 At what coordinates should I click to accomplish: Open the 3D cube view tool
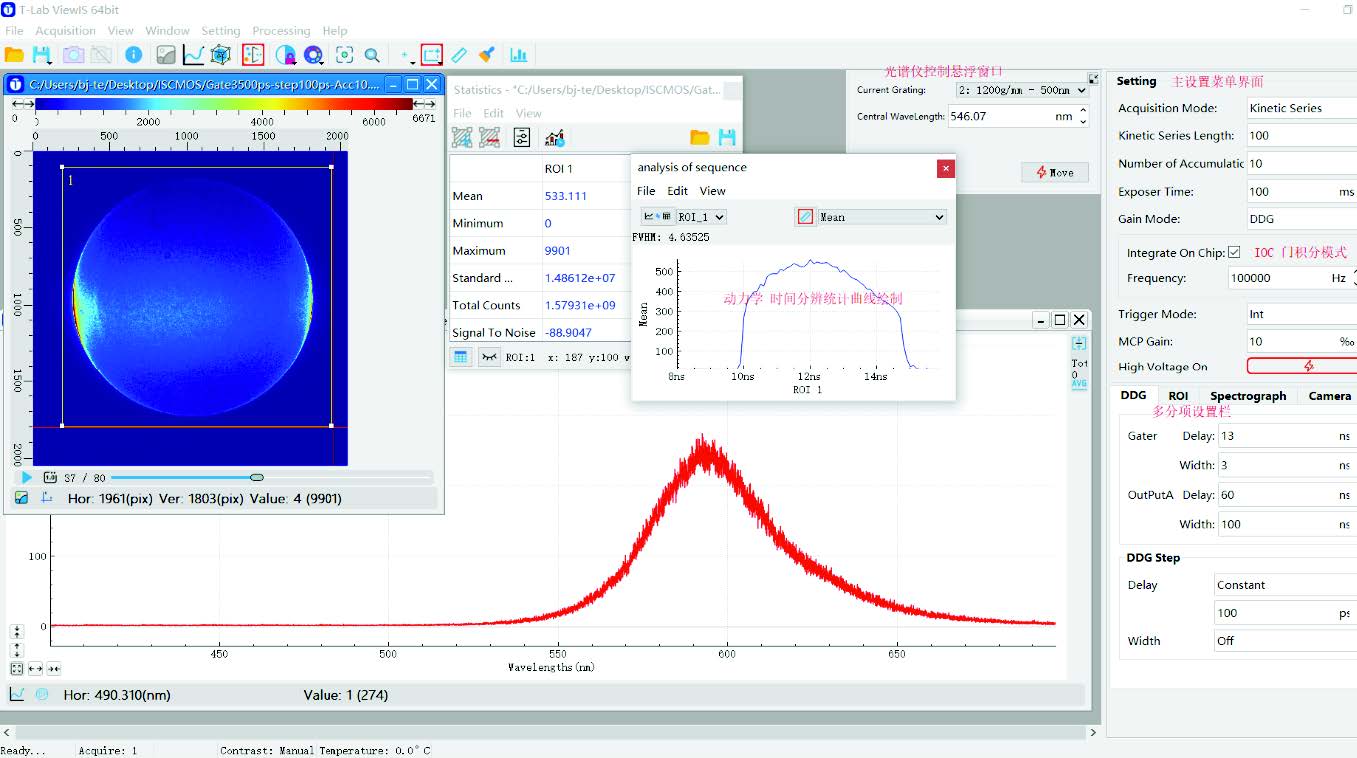221,55
